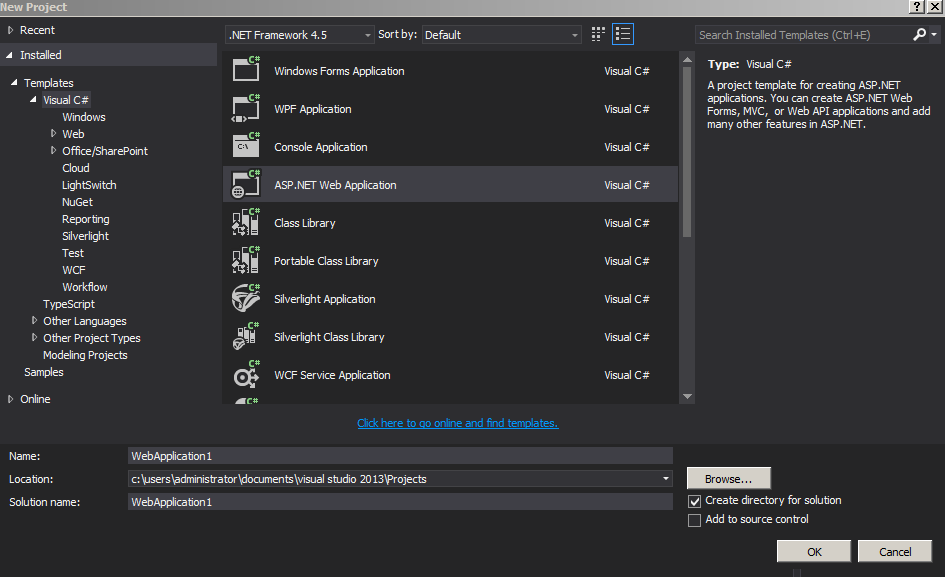Click the link to find templates online
Viewport: 945px width, 577px height.
pos(458,423)
